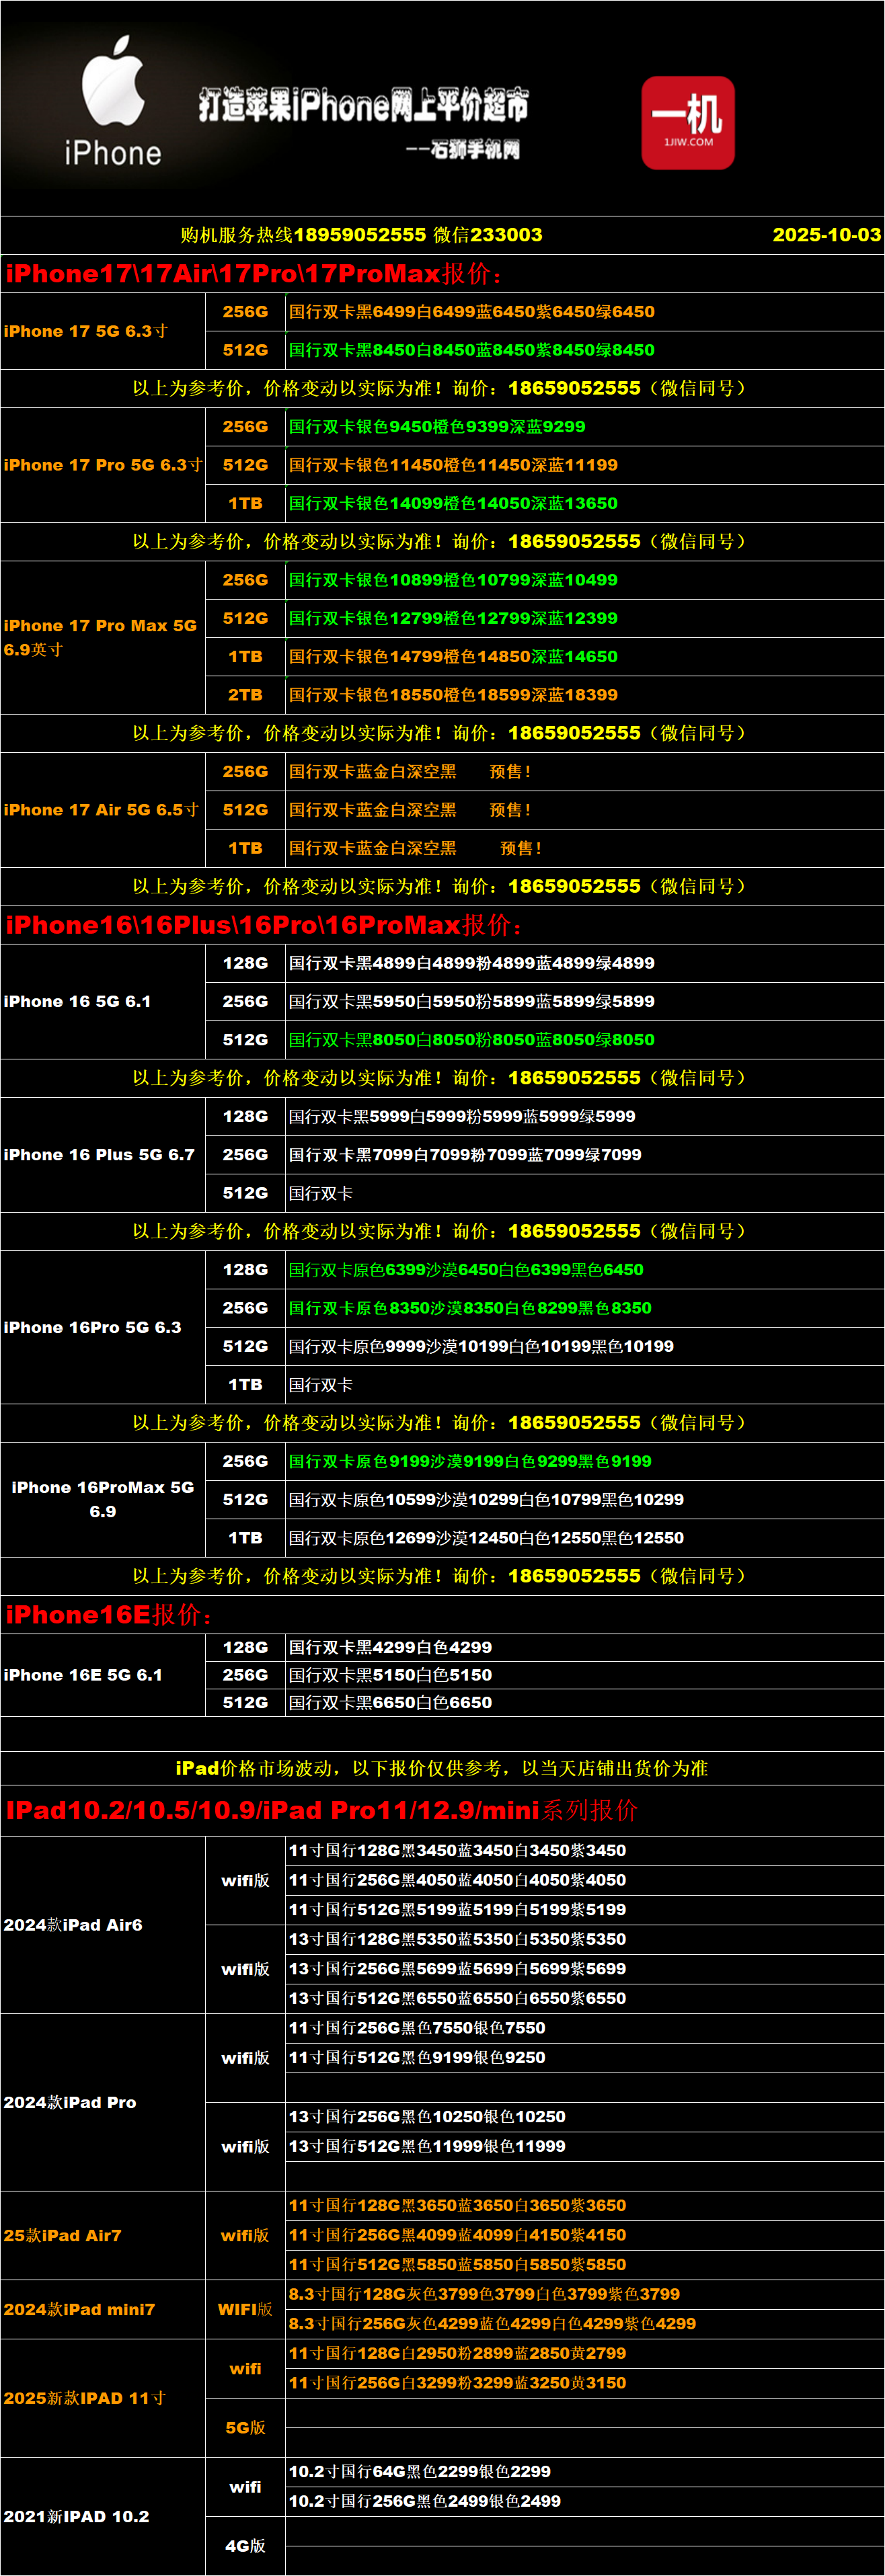Click the 2024款iPad mini7 model label
The image size is (885, 2576).
[79, 2309]
